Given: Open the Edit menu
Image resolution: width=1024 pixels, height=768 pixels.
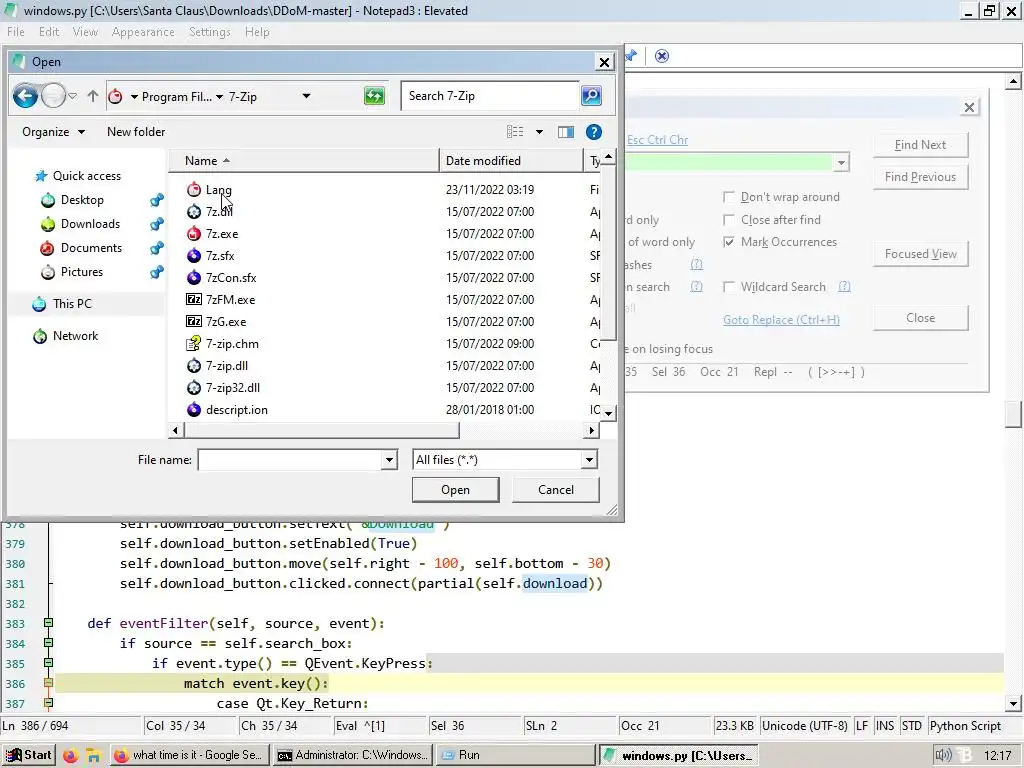Looking at the screenshot, I should (49, 32).
